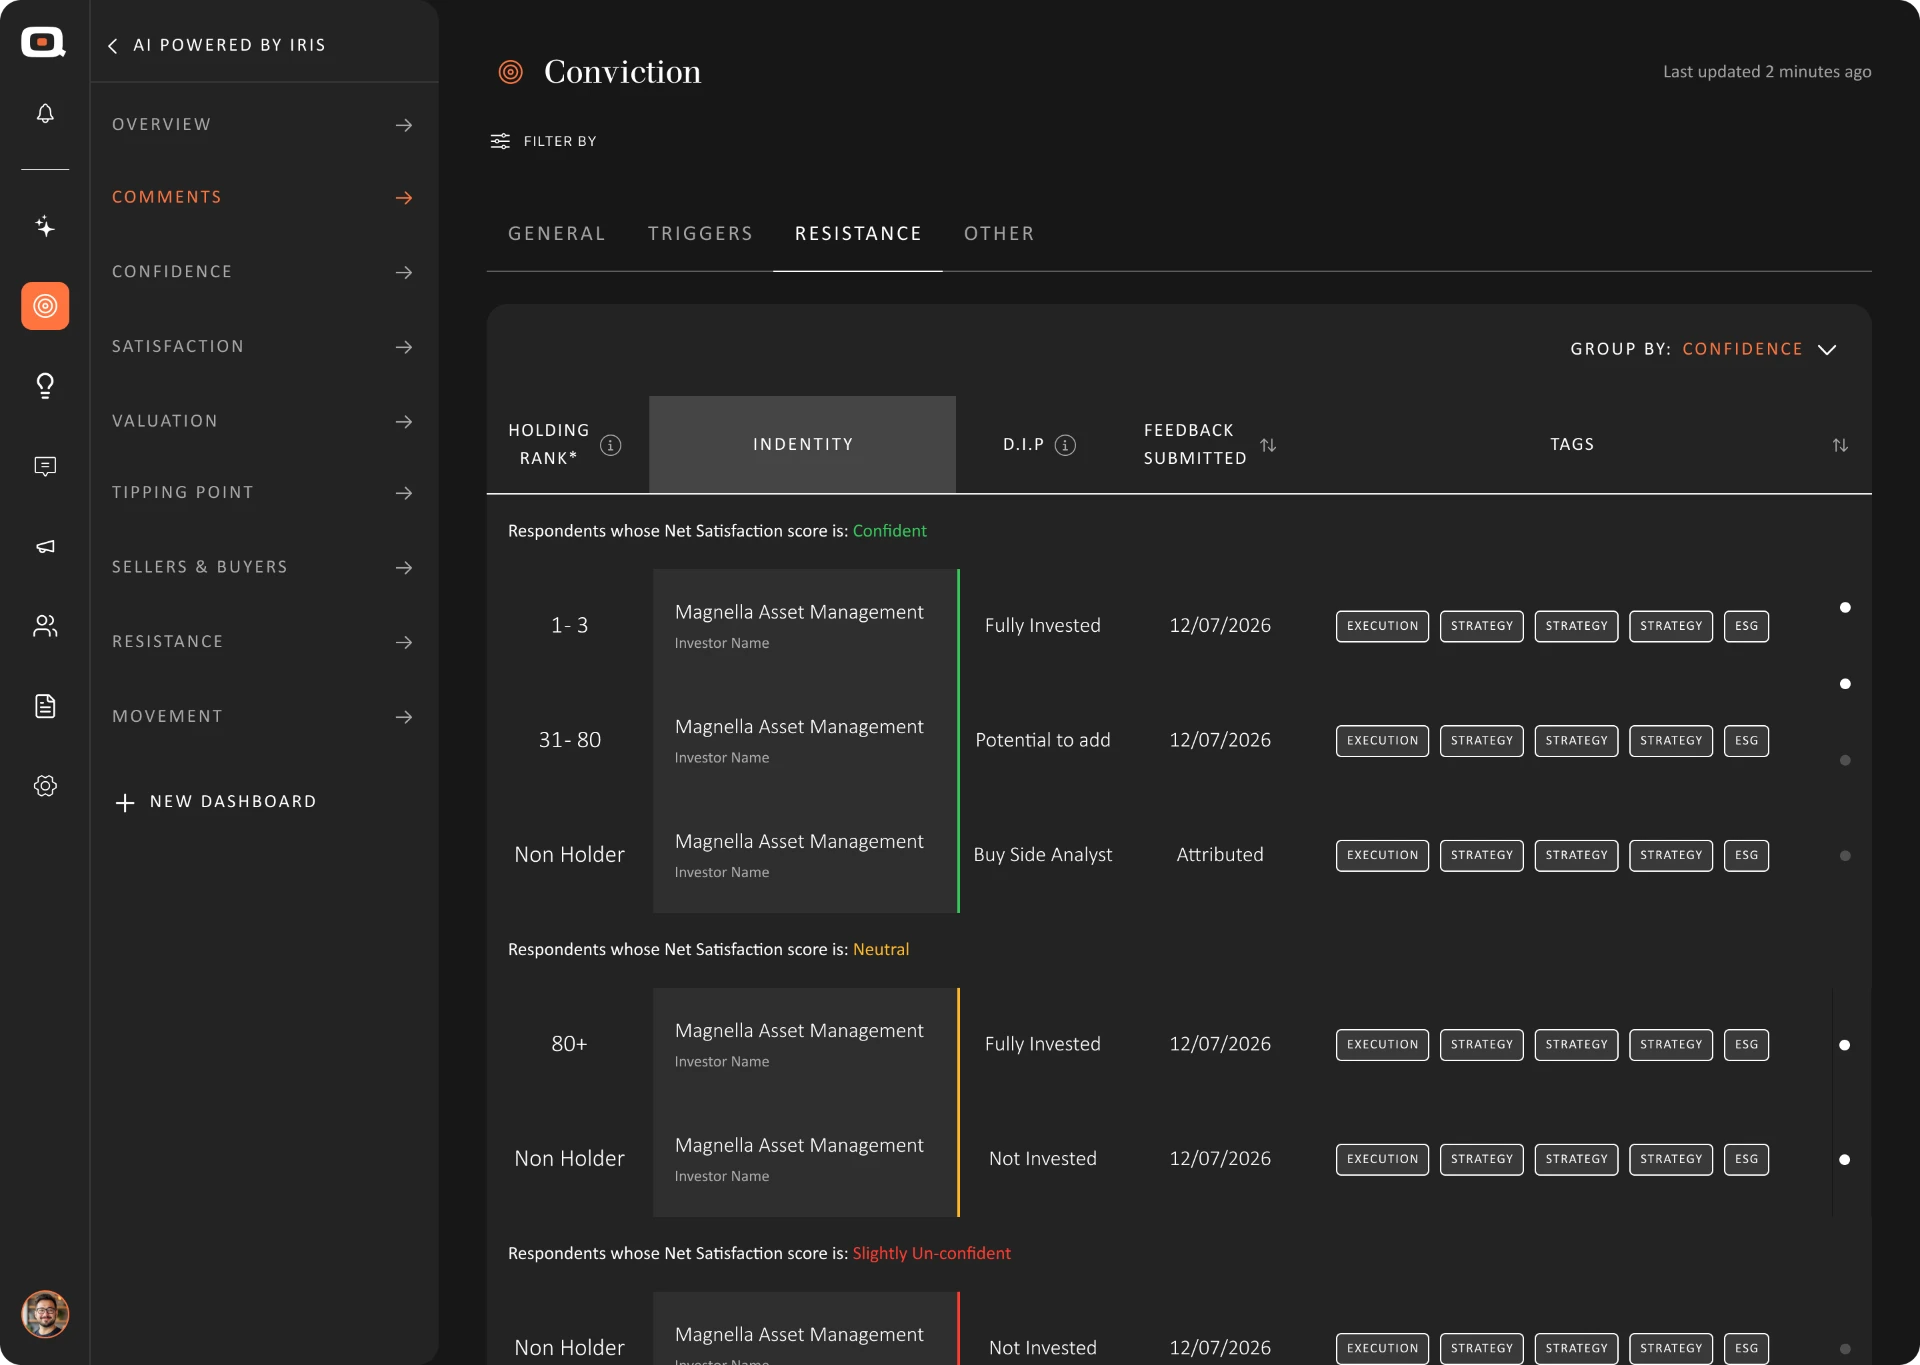Click the 31-80 holding rank cell
The height and width of the screenshot is (1365, 1920).
[570, 740]
